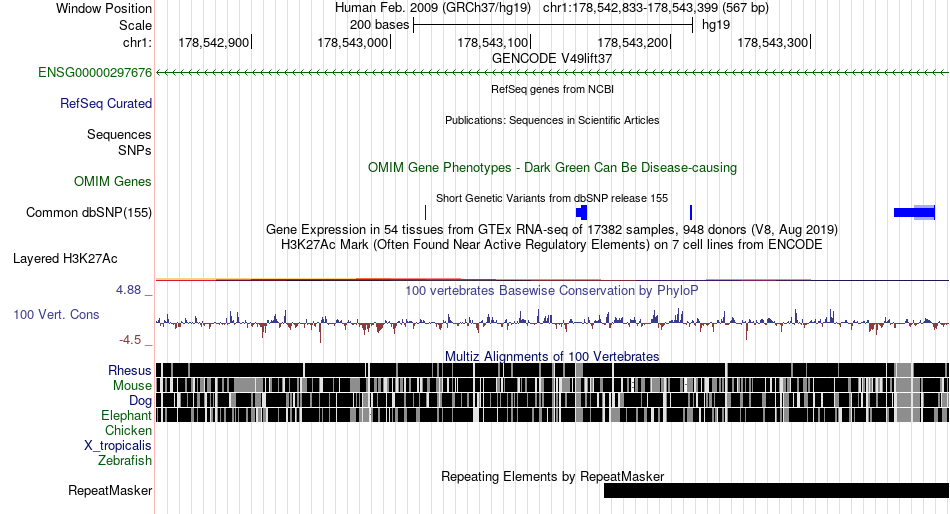Click the Scale label in ruler
The width and height of the screenshot is (950, 514).
[x=135, y=25]
